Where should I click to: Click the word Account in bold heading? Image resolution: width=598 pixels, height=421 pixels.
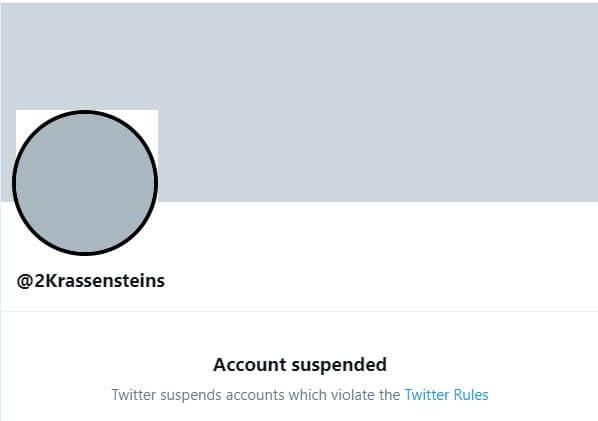(250, 365)
